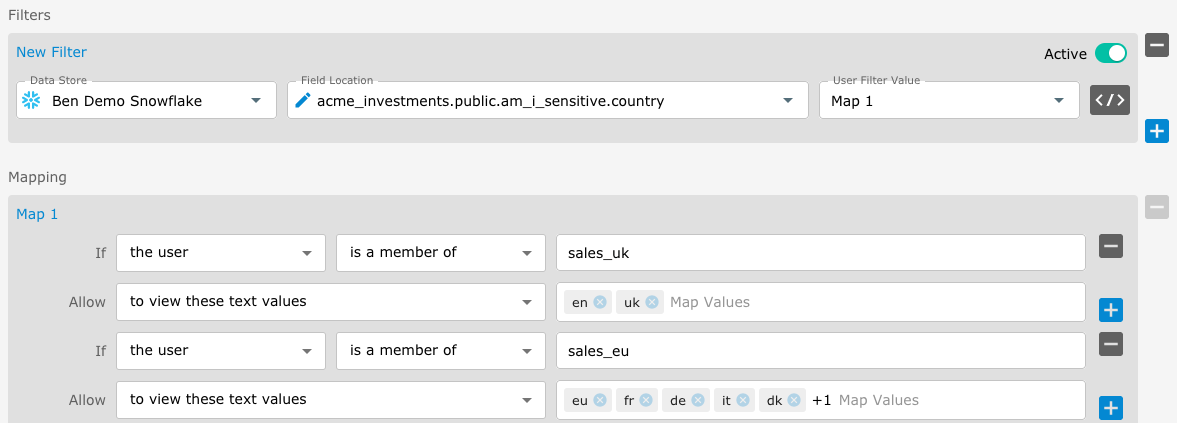
Task: Remove the New Filter with minus icon
Action: (1157, 45)
